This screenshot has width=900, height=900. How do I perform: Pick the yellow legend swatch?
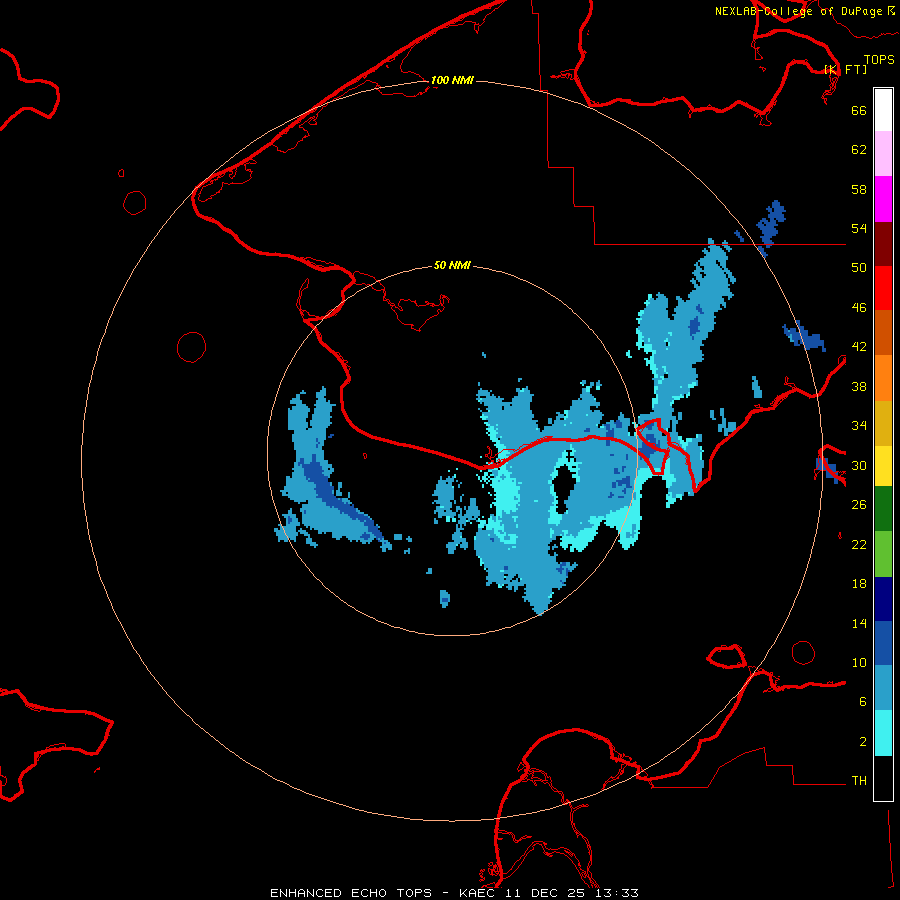(883, 466)
